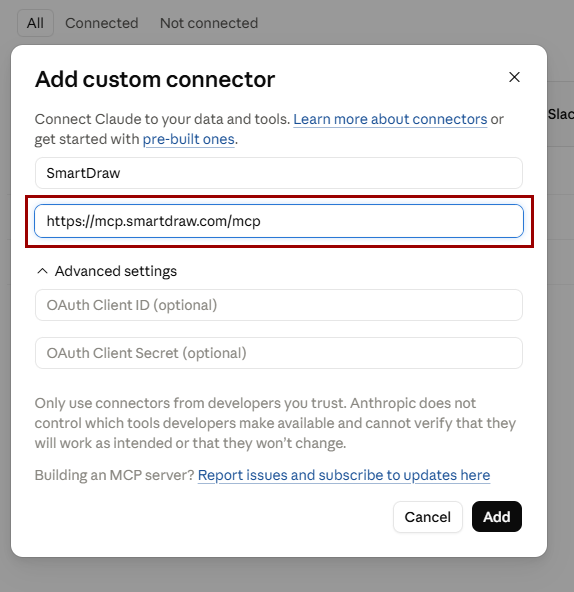Follow the pre-built ones link
The width and height of the screenshot is (574, 592).
[x=188, y=139]
